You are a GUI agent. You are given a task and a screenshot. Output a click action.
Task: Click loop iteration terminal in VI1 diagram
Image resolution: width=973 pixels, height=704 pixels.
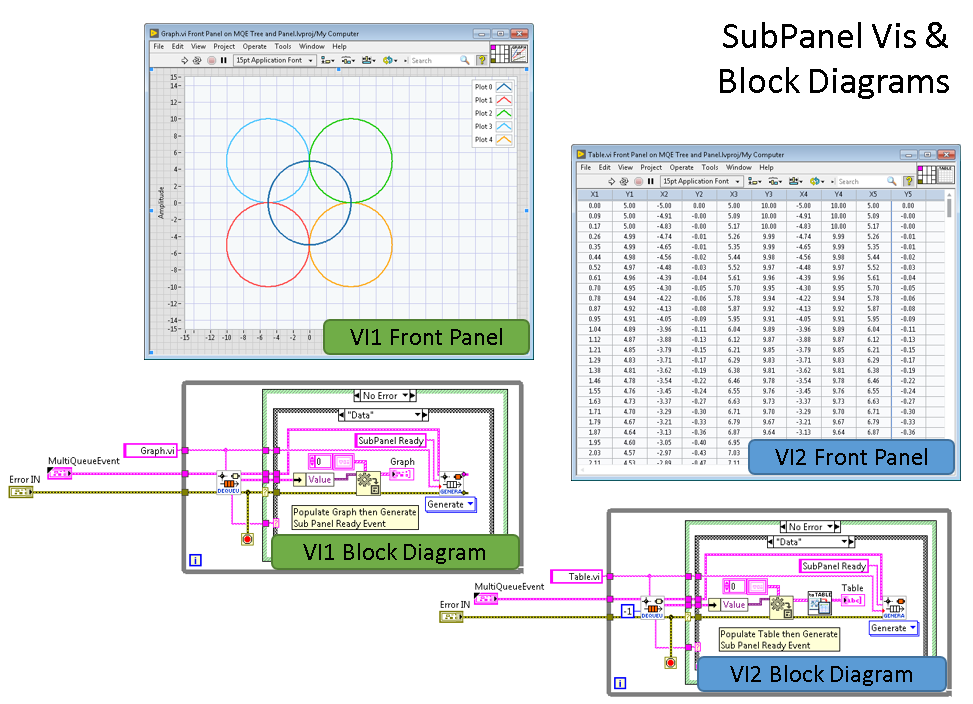195,560
